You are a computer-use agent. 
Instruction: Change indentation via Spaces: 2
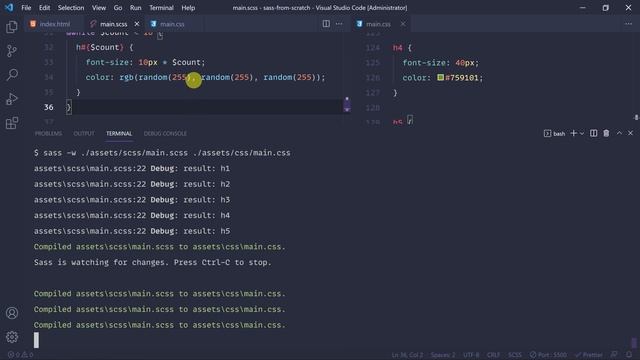pyautogui.click(x=442, y=355)
